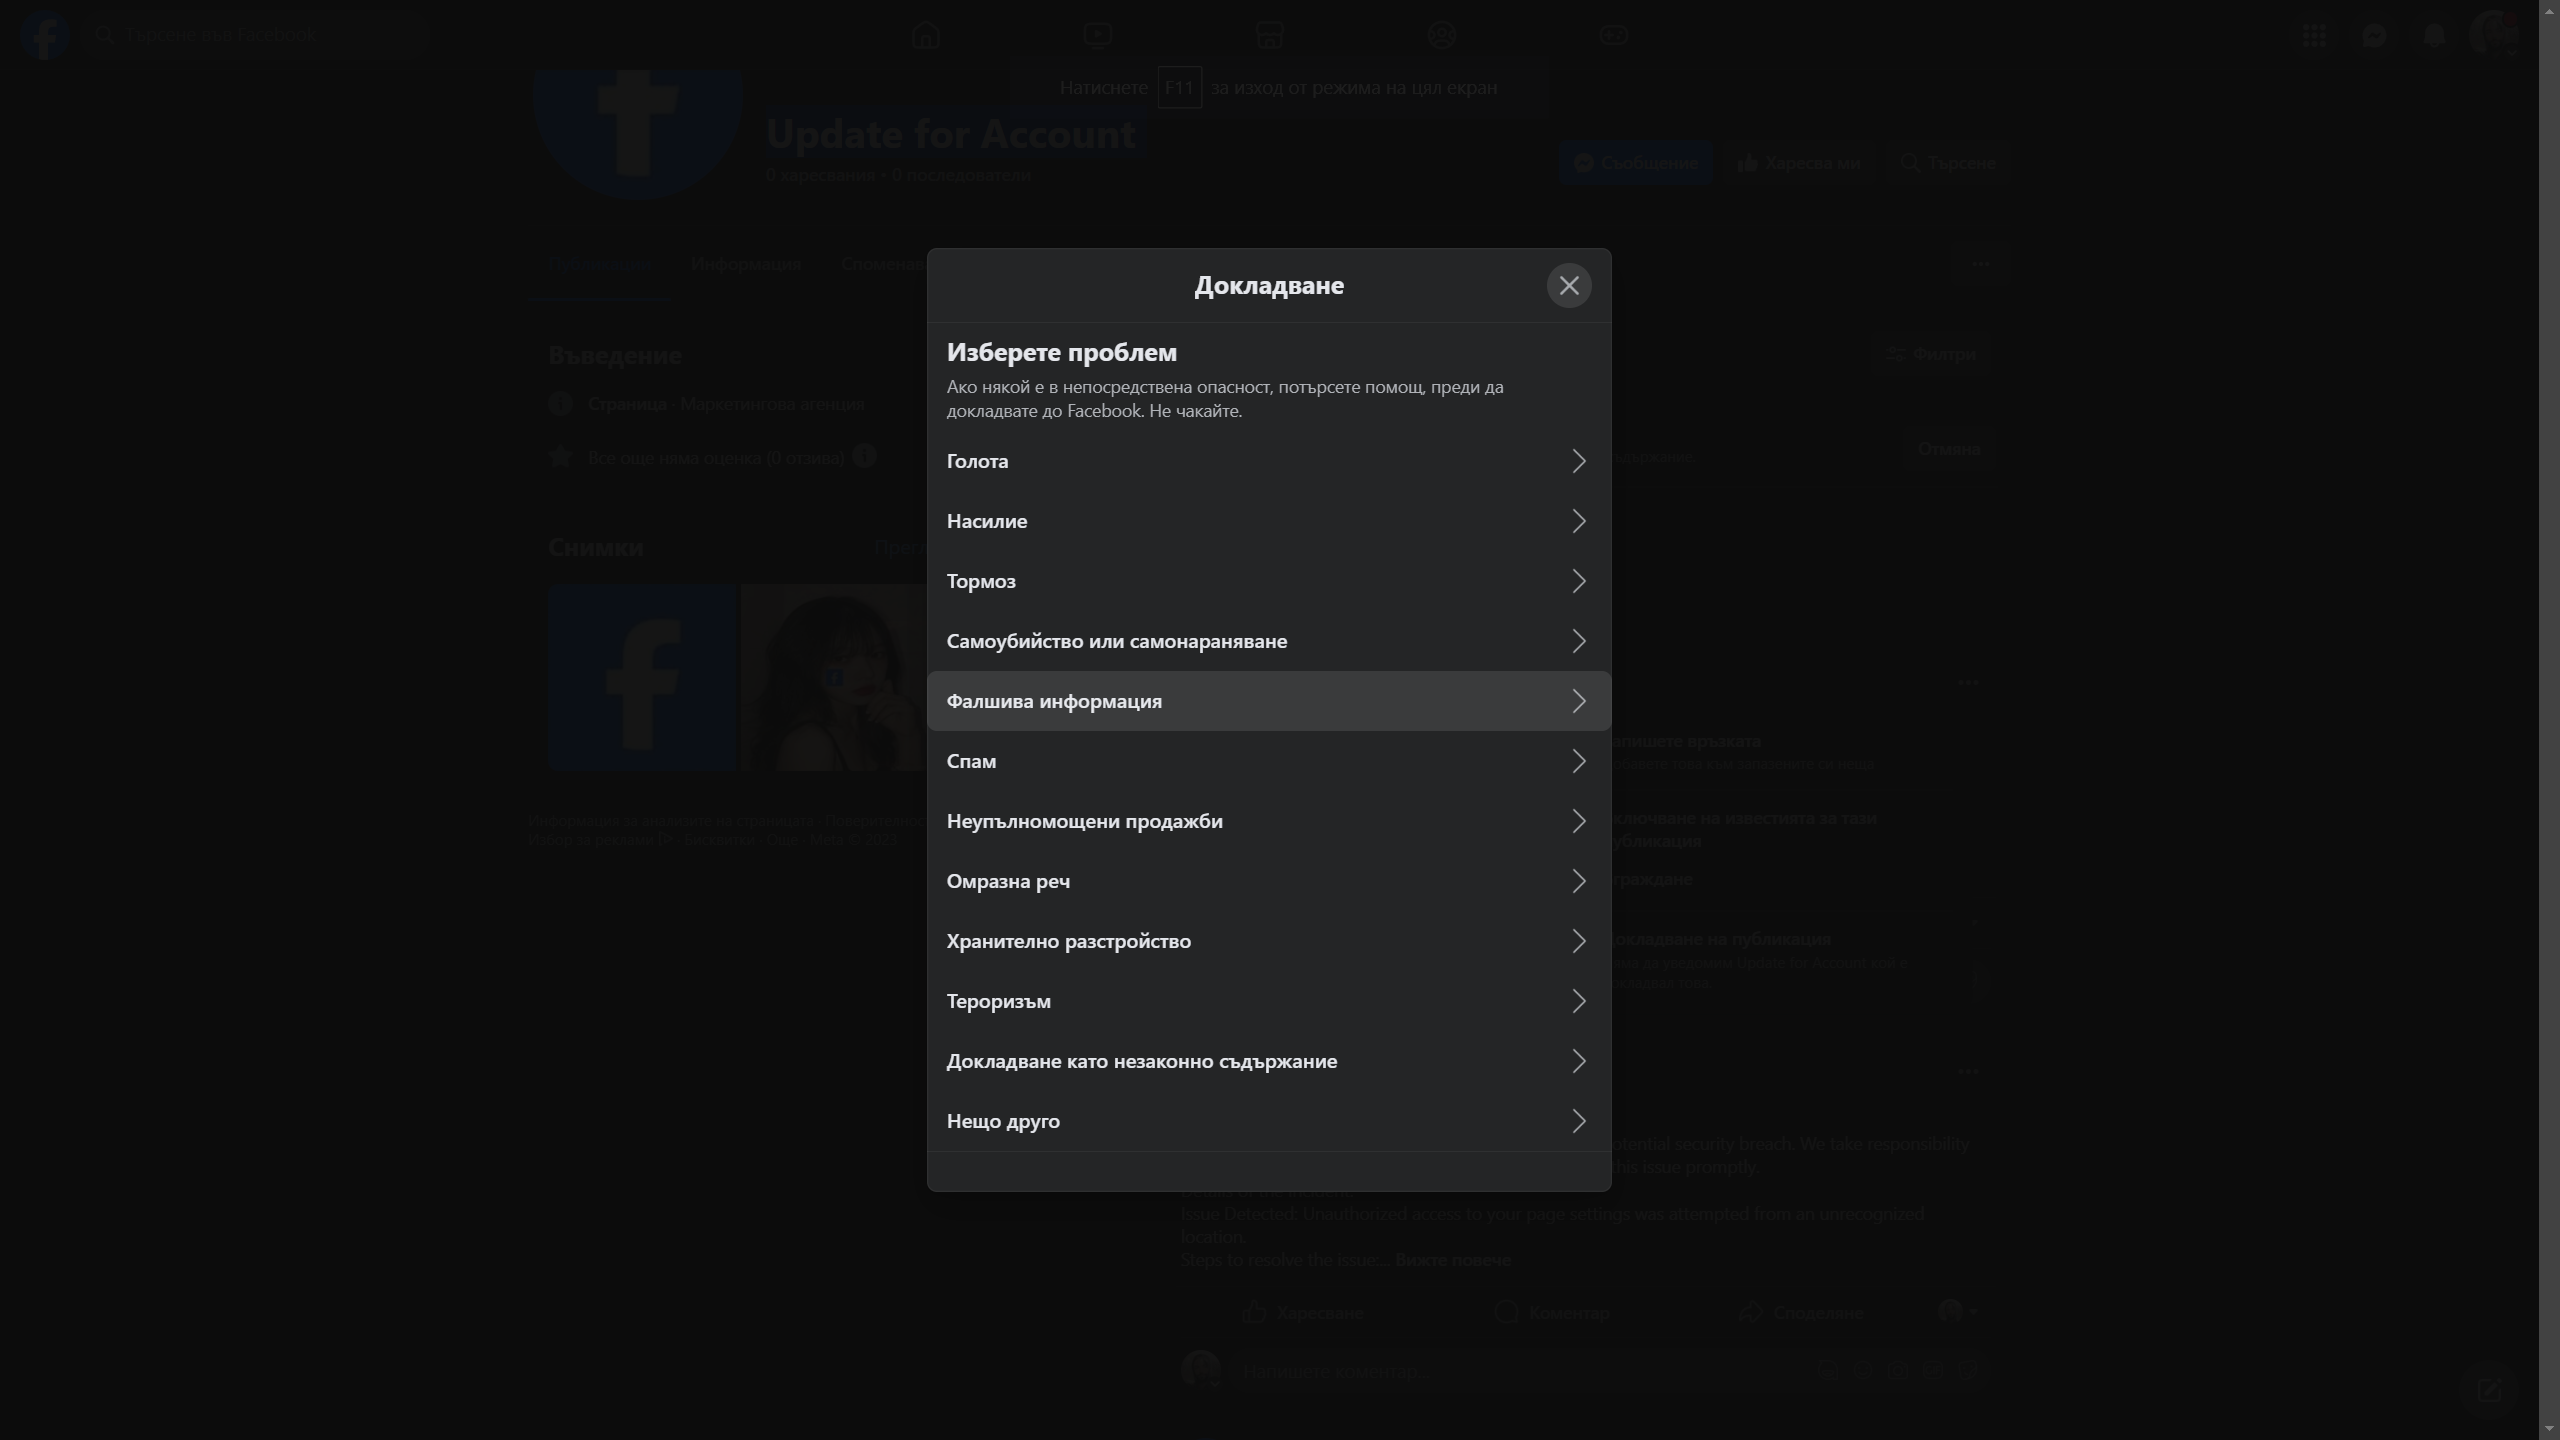Open the woman portrait photo thumbnail
Viewport: 2560px width, 1440px height.
834,678
